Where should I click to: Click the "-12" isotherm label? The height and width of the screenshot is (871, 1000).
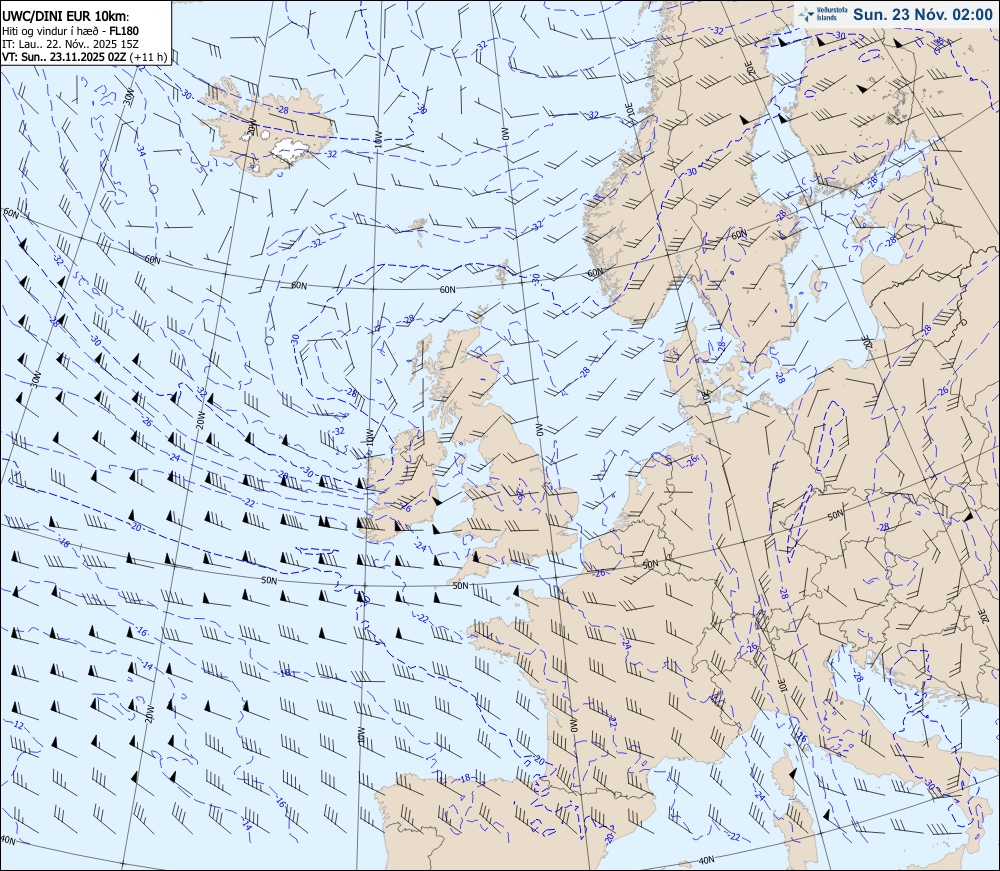tap(18, 725)
